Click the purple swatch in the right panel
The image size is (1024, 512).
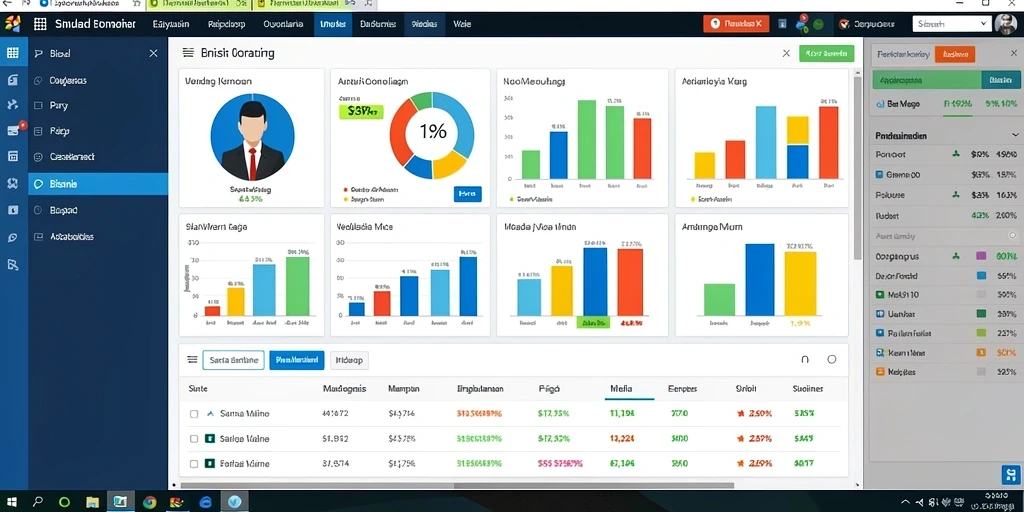click(x=980, y=257)
